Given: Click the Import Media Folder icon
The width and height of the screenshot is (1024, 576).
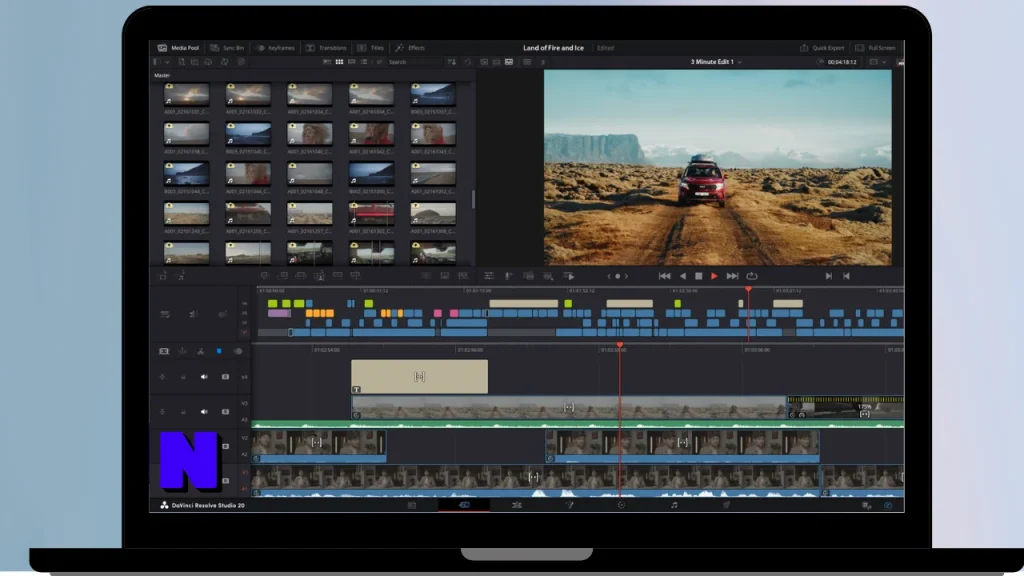Looking at the screenshot, I should point(195,62).
